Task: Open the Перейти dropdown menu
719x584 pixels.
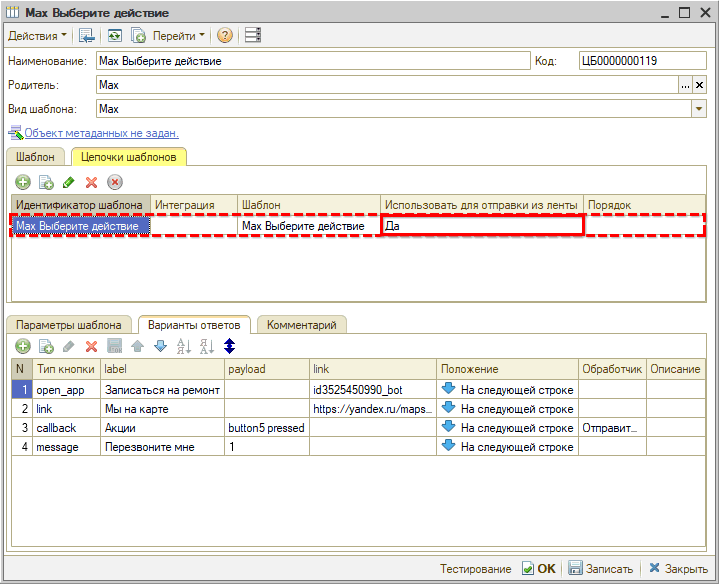Action: coord(180,35)
